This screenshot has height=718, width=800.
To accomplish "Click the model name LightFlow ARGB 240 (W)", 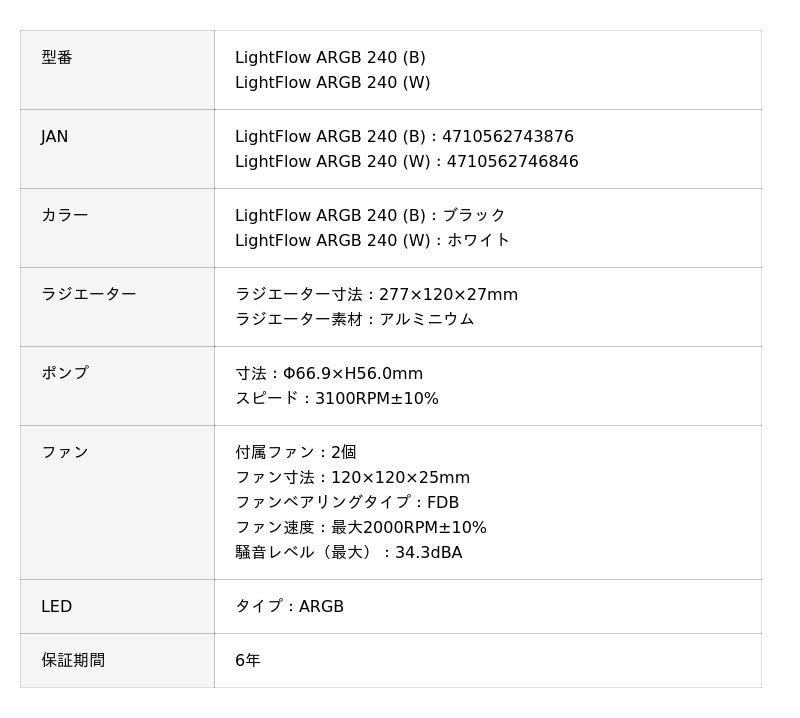I will [332, 83].
